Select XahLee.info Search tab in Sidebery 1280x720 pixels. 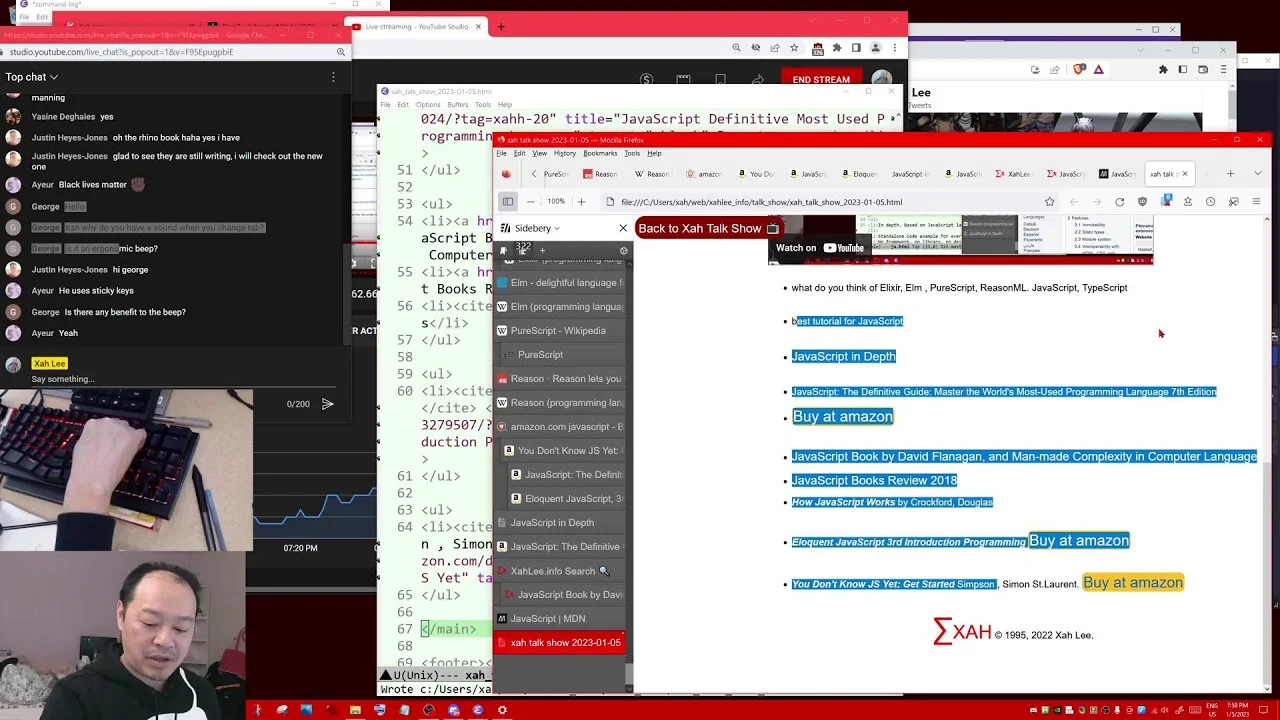[558, 571]
